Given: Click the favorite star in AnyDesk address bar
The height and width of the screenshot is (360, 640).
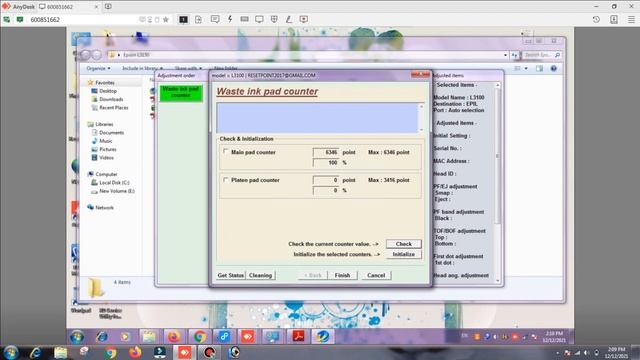Looking at the screenshot, I should point(166,20).
